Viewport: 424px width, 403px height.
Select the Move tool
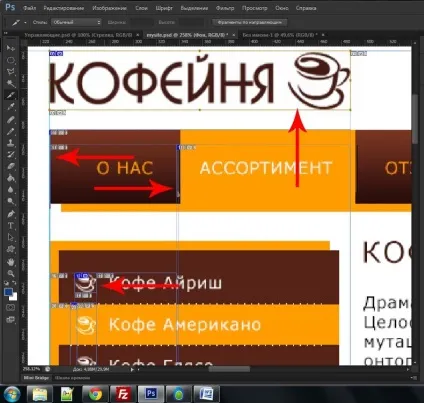(x=11, y=48)
